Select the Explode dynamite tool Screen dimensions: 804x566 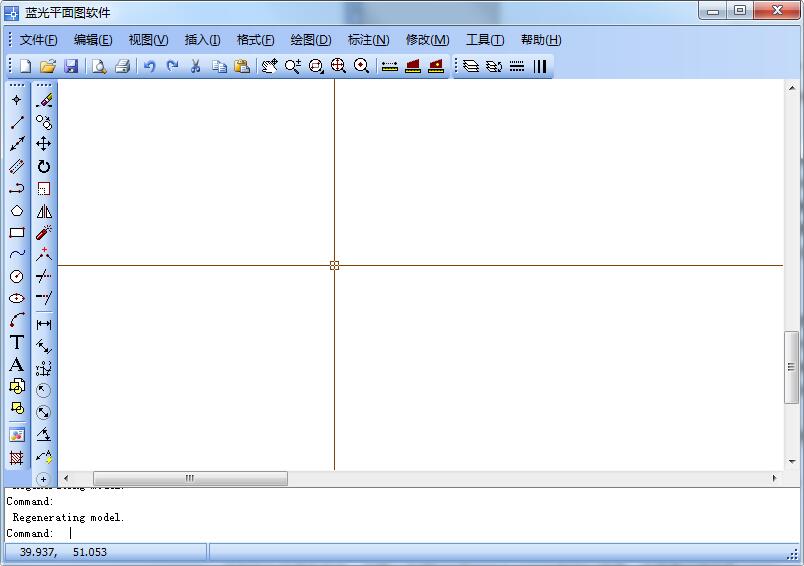[44, 233]
